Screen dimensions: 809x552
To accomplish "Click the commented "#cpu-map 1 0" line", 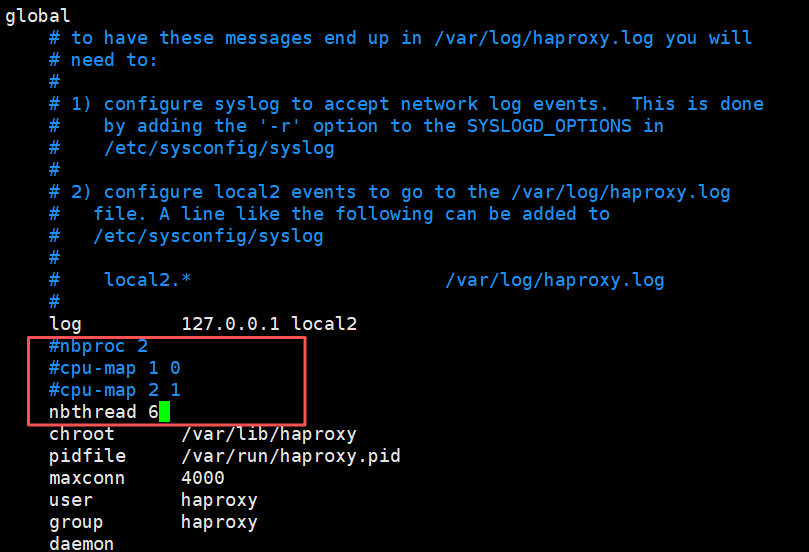I will click(115, 368).
